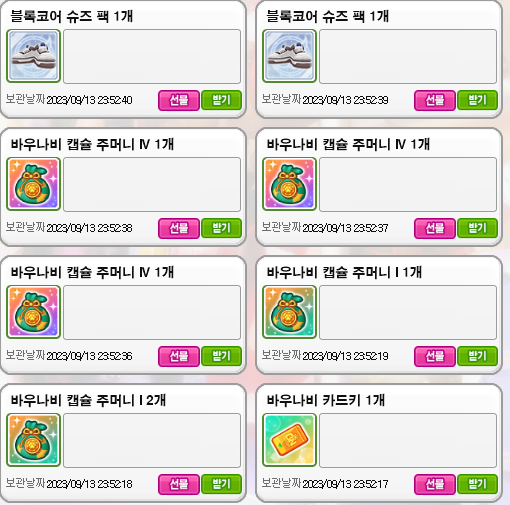Screen dimensions: 510x505
Task: Gift the capsule pouch IV stored at 23:52:36
Action: tap(179, 356)
